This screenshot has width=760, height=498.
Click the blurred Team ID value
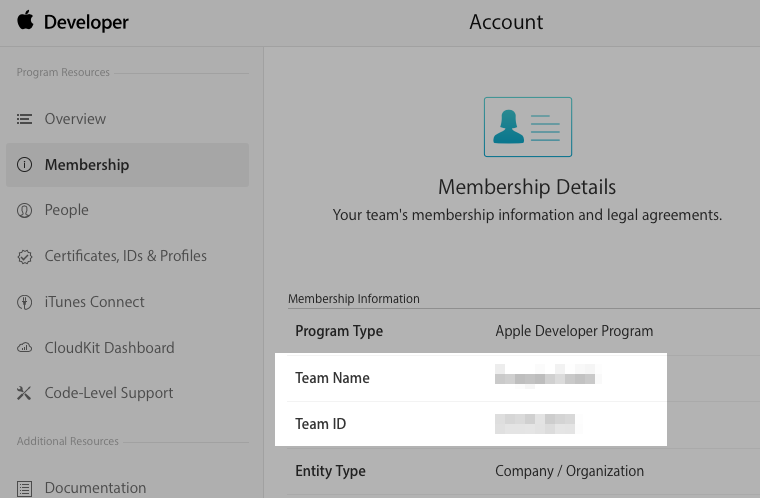(537, 424)
